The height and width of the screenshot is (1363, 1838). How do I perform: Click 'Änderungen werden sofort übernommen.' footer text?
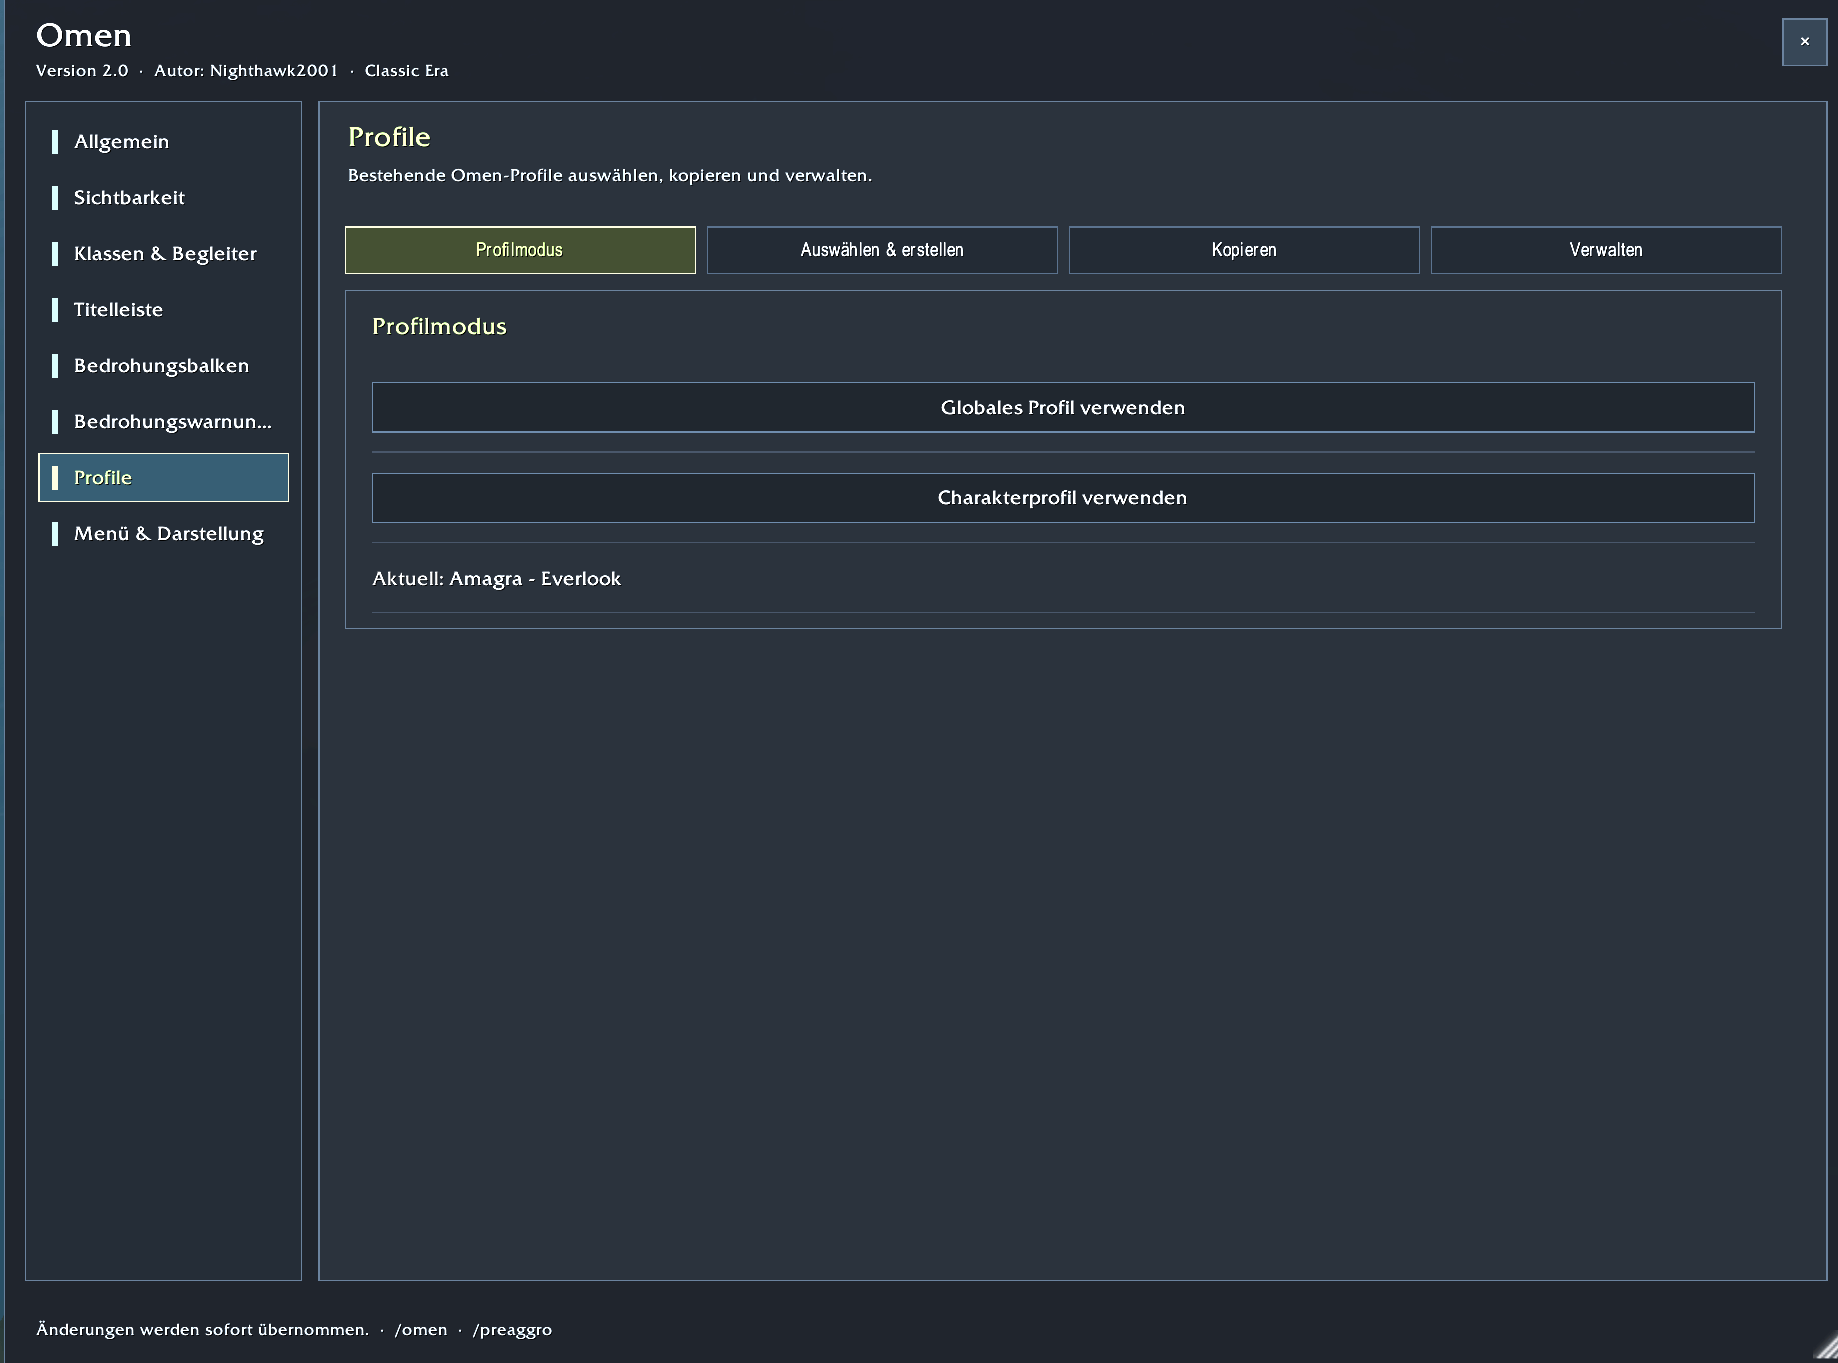tap(202, 1329)
